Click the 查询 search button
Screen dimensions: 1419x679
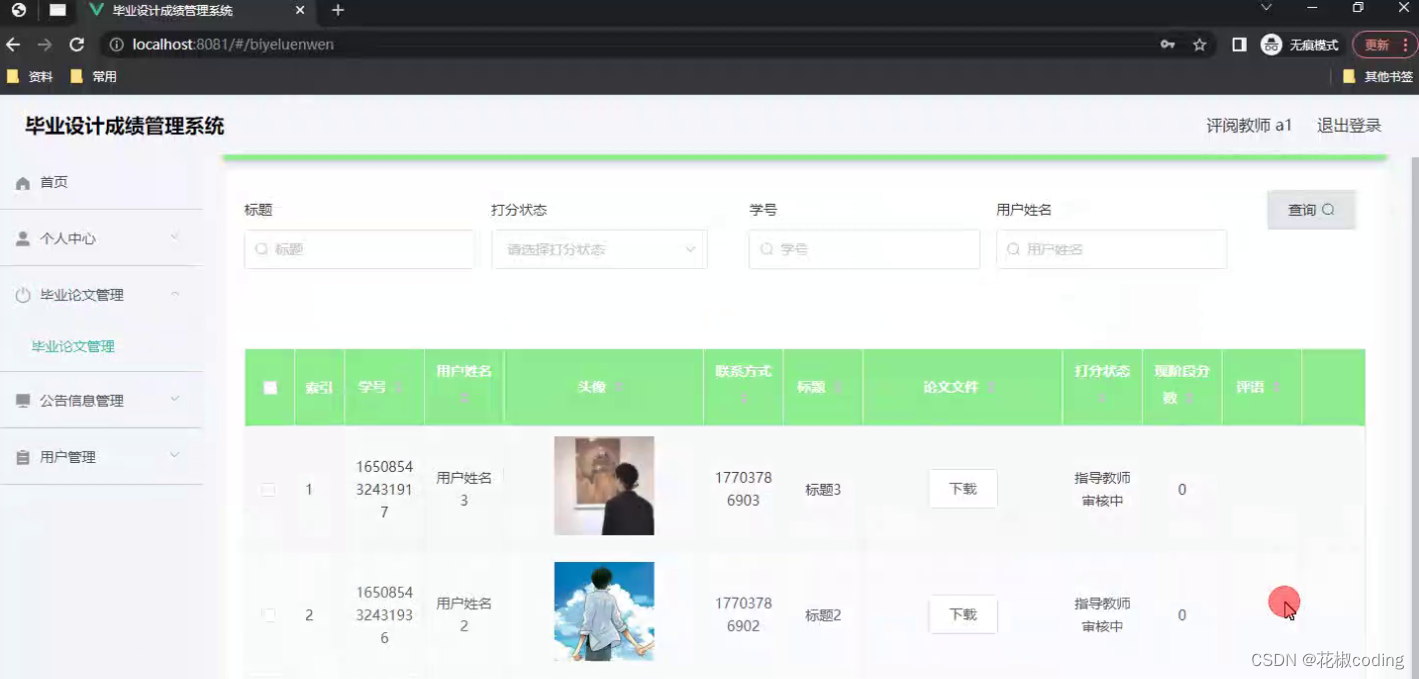coord(1311,209)
